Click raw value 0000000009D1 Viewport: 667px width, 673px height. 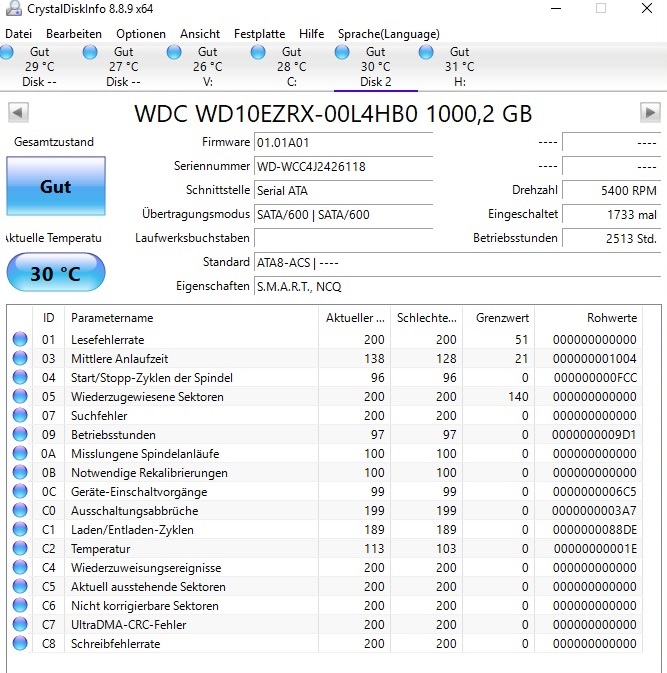pyautogui.click(x=594, y=434)
